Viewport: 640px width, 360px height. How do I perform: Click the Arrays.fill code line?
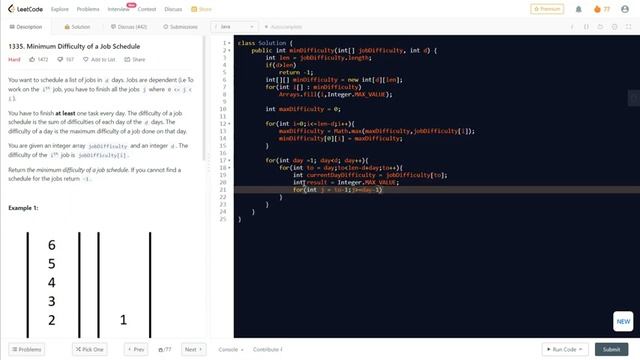pos(336,94)
